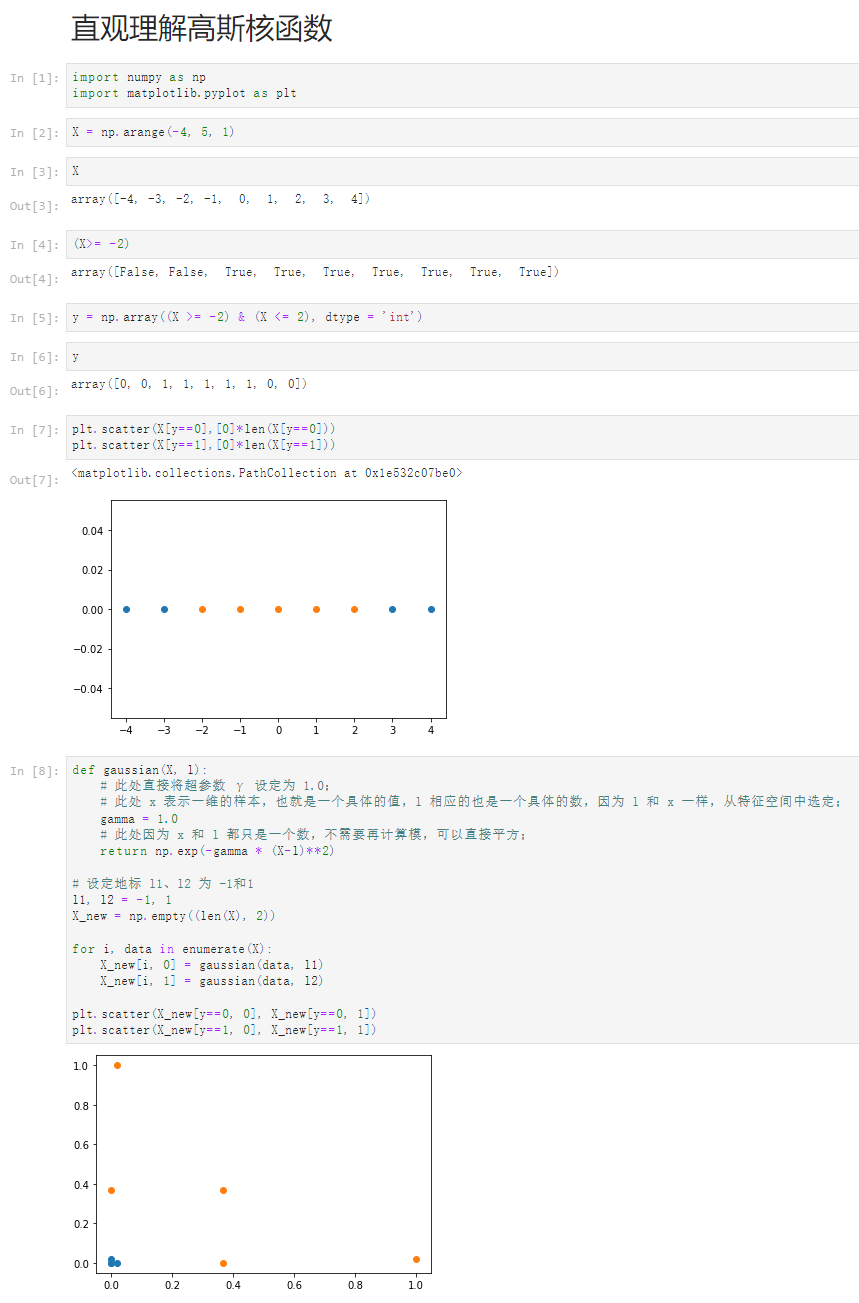The image size is (859, 1303).
Task: Click the In [8] prompt label
Action: coord(34,771)
